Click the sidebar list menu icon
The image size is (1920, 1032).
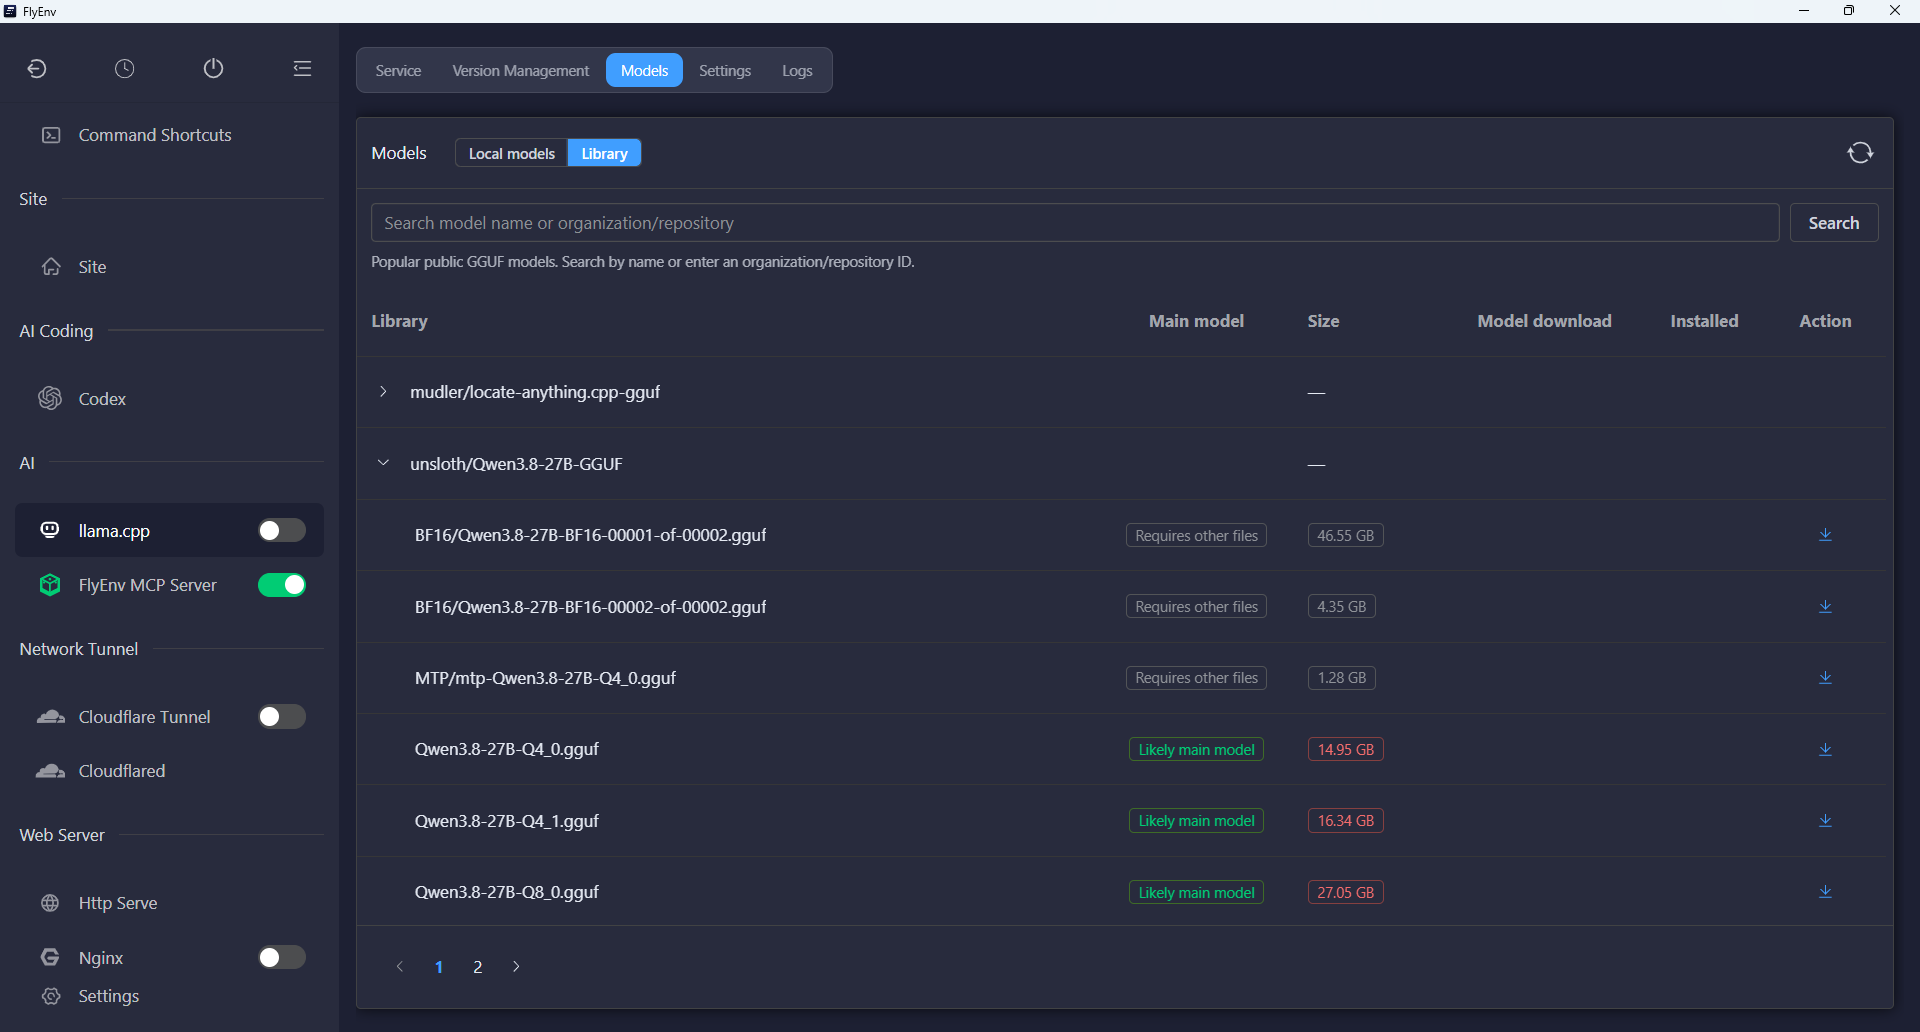point(302,68)
